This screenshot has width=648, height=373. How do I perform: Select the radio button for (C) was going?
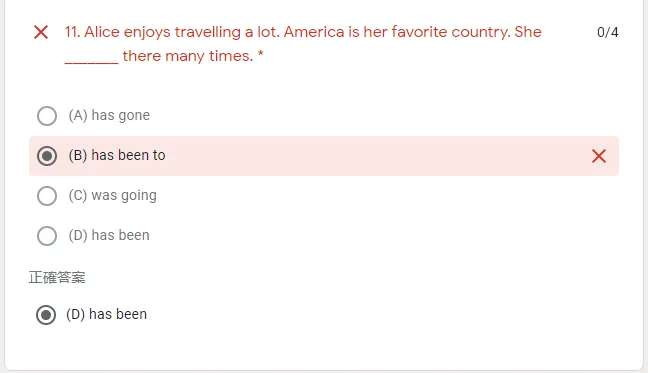pyautogui.click(x=47, y=195)
